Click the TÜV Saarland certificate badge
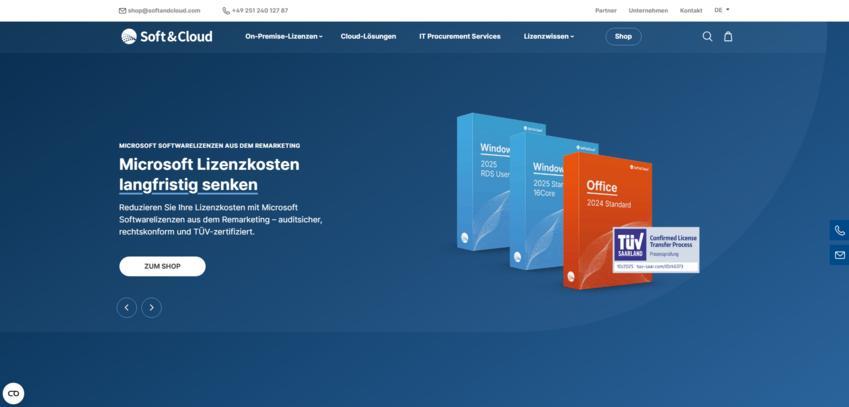The height and width of the screenshot is (407, 849). 656,250
